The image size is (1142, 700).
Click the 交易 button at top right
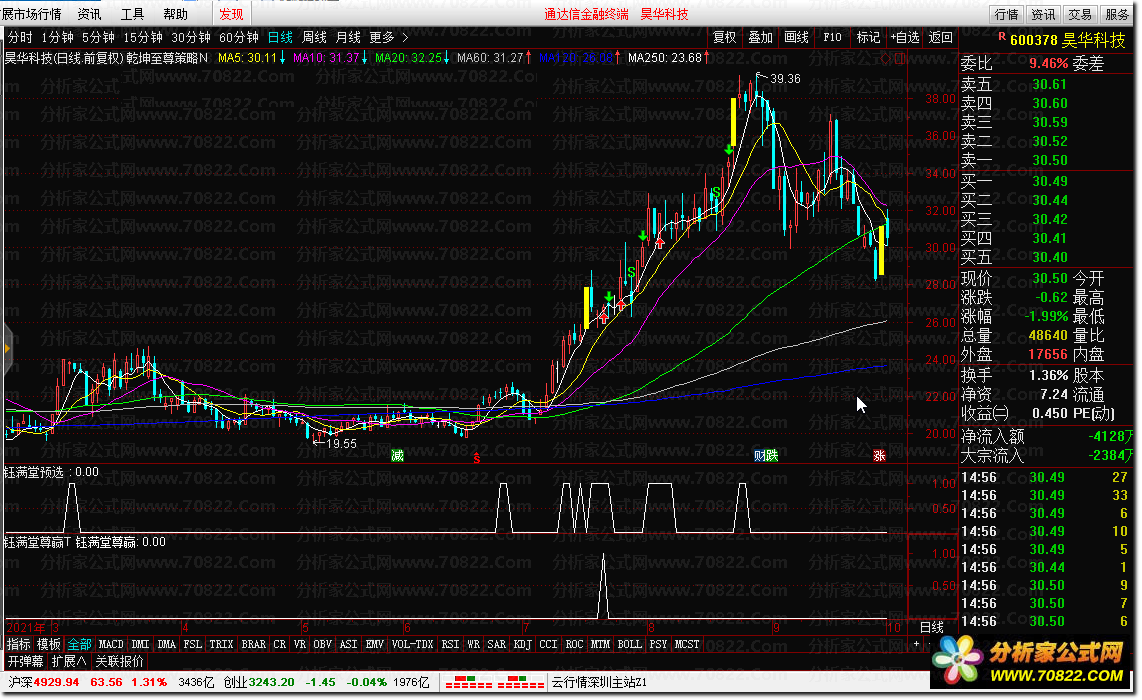[1079, 14]
